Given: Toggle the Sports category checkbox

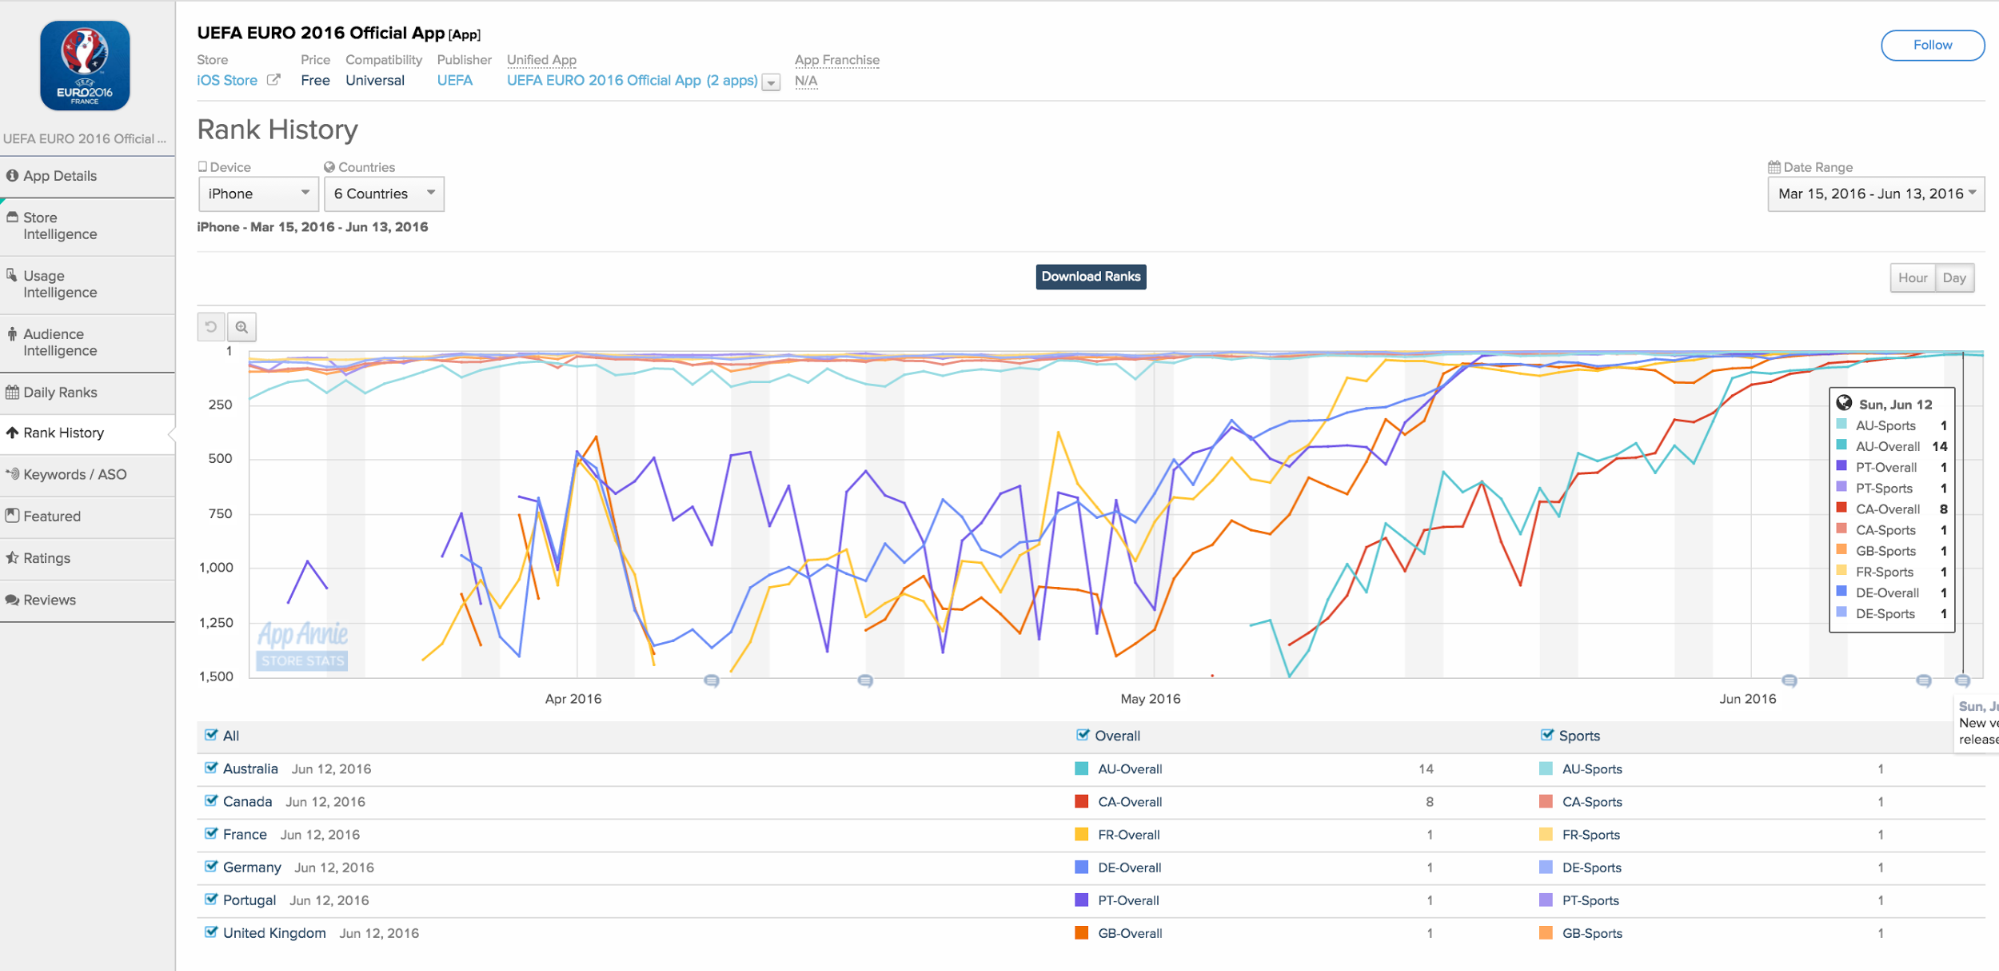Looking at the screenshot, I should pyautogui.click(x=1547, y=735).
